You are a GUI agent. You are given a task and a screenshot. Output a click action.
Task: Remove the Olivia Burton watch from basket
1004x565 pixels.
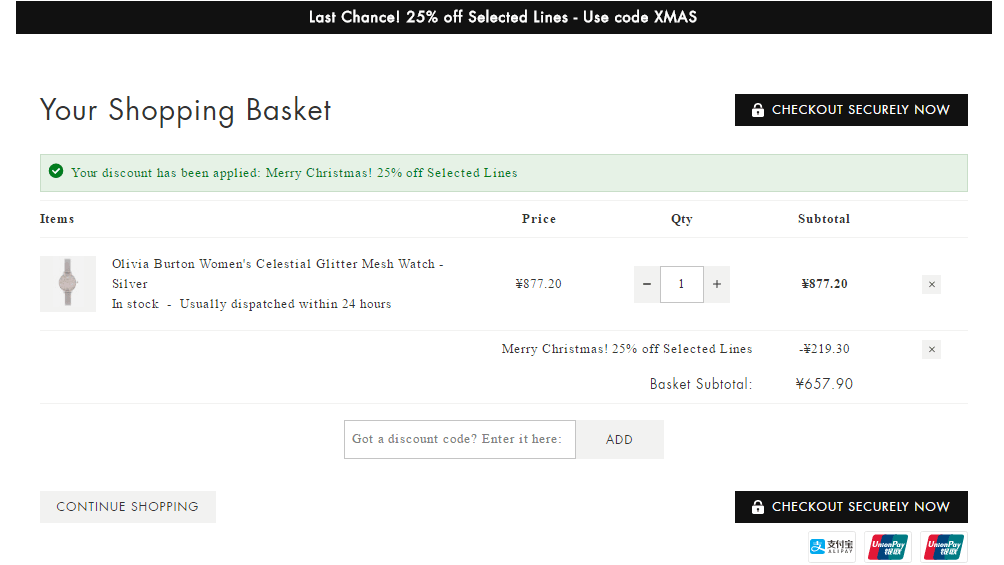pos(932,284)
